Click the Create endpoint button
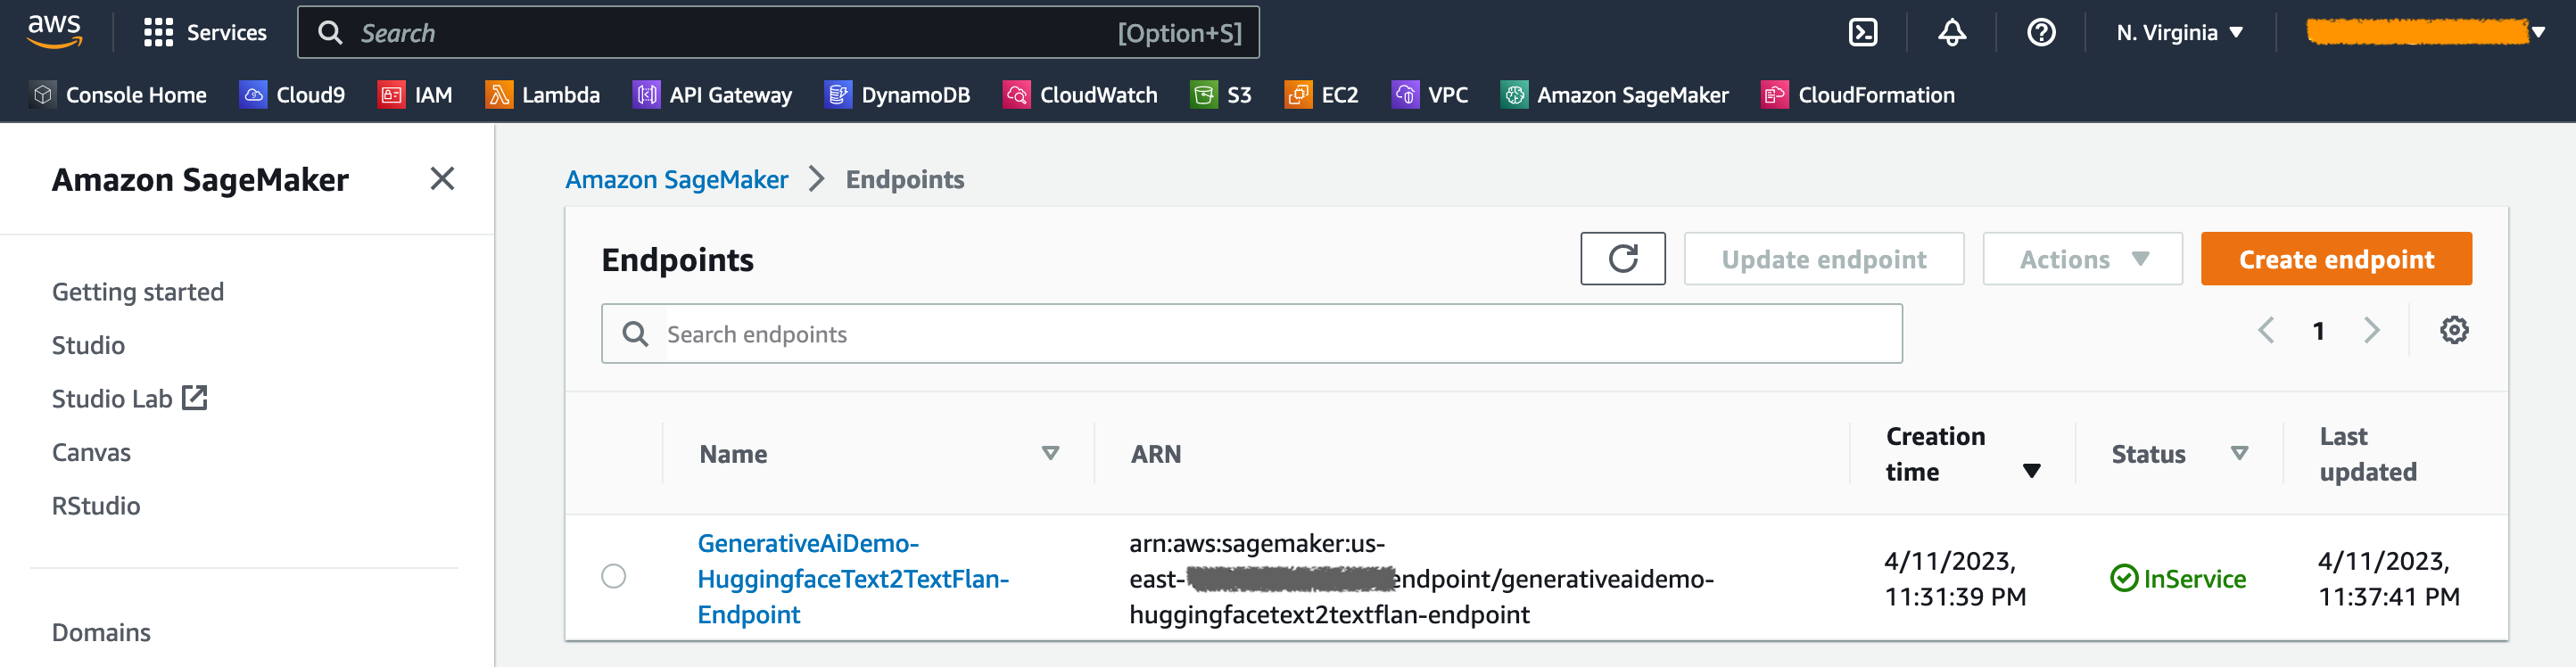The image size is (2576, 667). pyautogui.click(x=2335, y=259)
